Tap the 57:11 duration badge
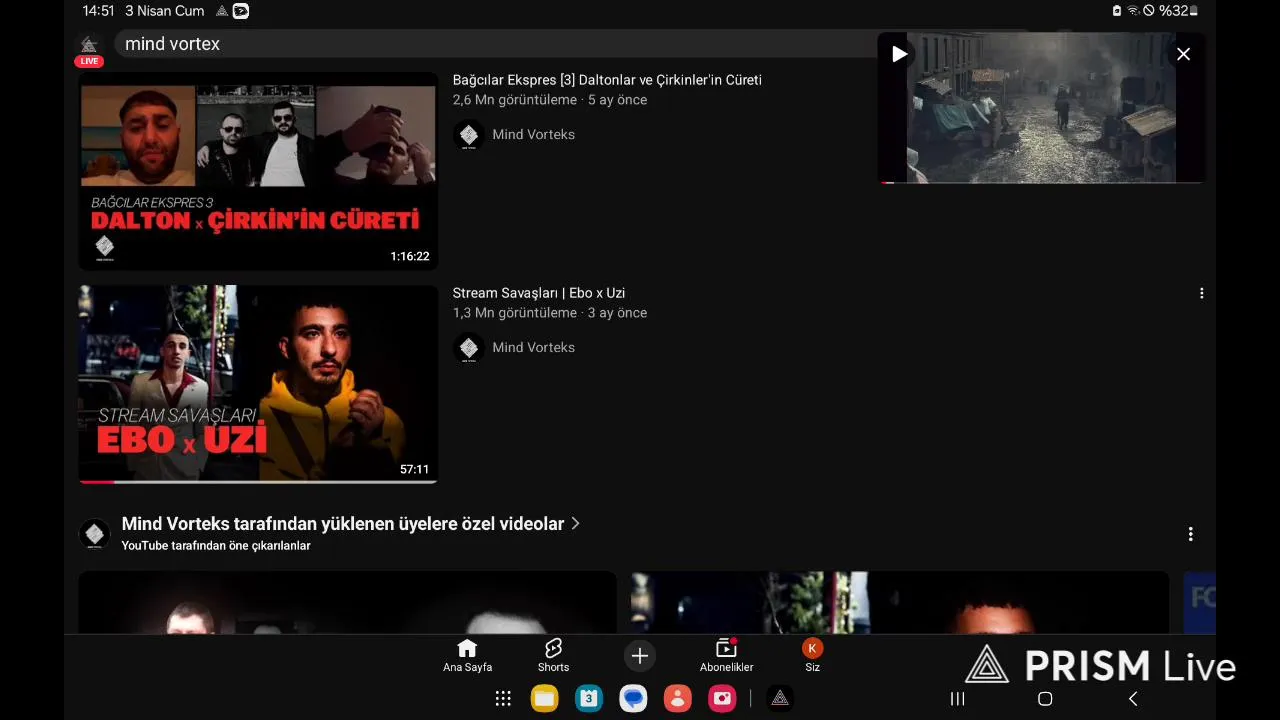The image size is (1280, 720). click(x=414, y=470)
